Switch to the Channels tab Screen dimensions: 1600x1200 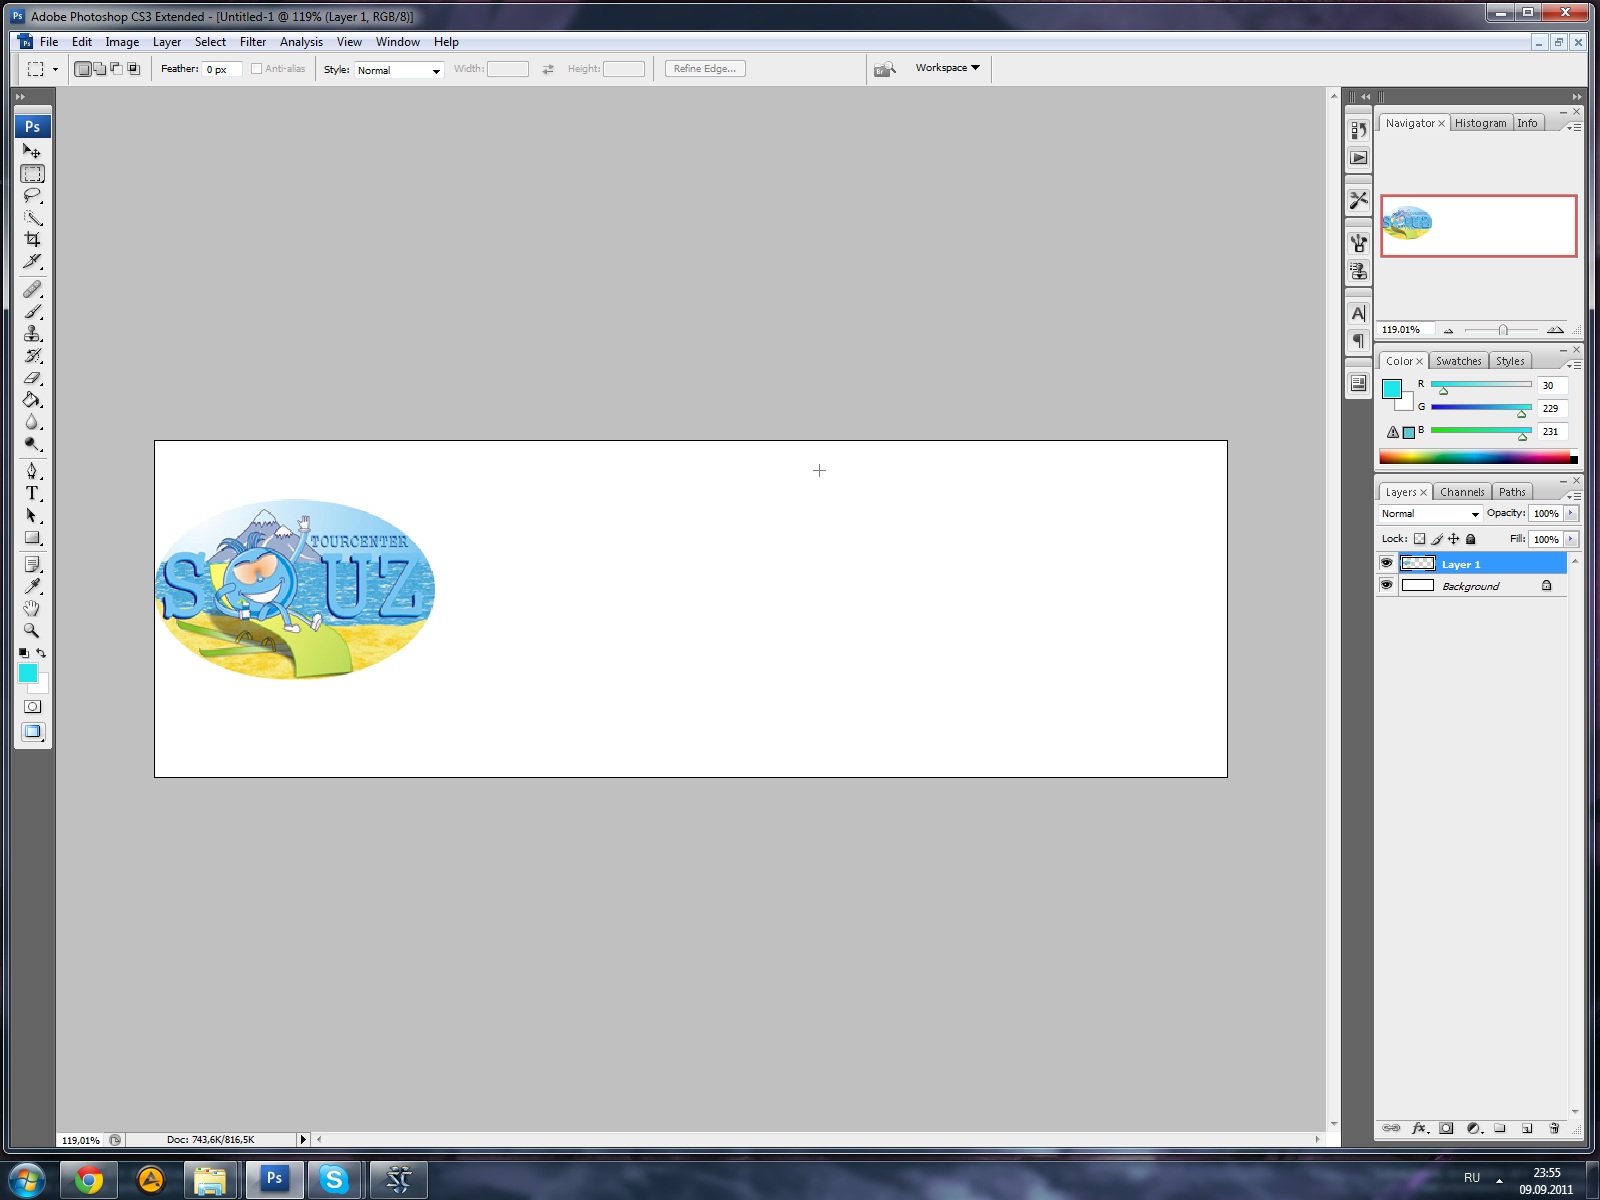click(x=1462, y=492)
